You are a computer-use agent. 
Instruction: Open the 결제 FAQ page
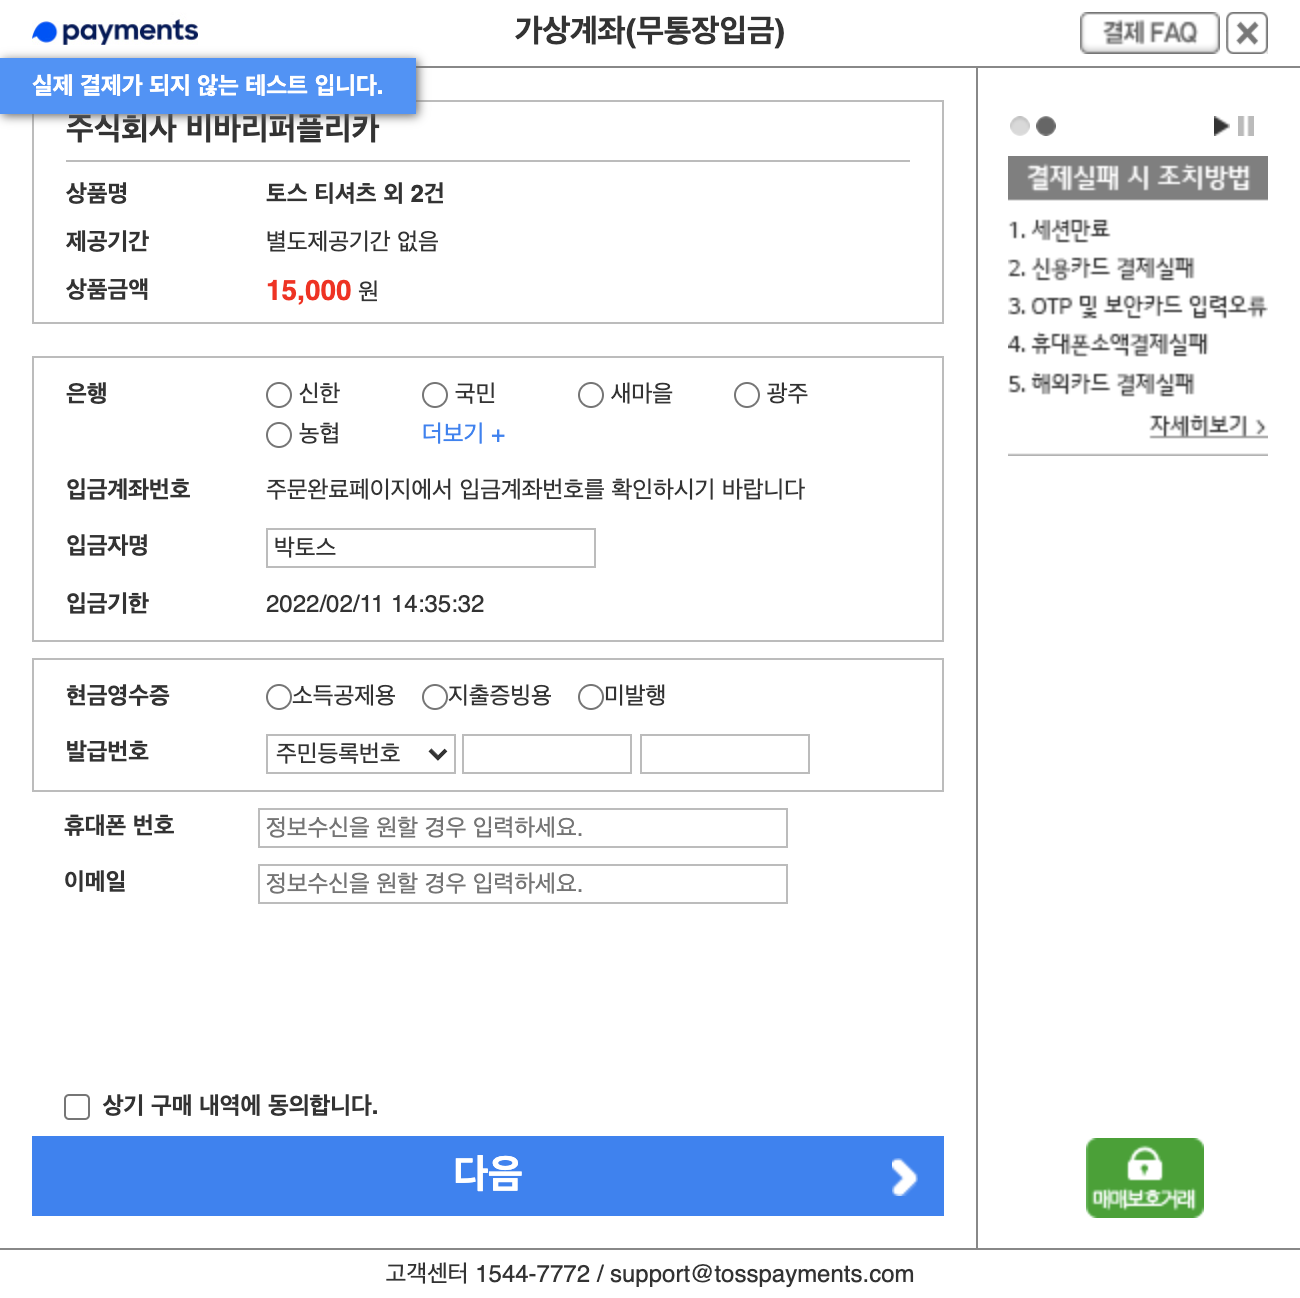1150,33
